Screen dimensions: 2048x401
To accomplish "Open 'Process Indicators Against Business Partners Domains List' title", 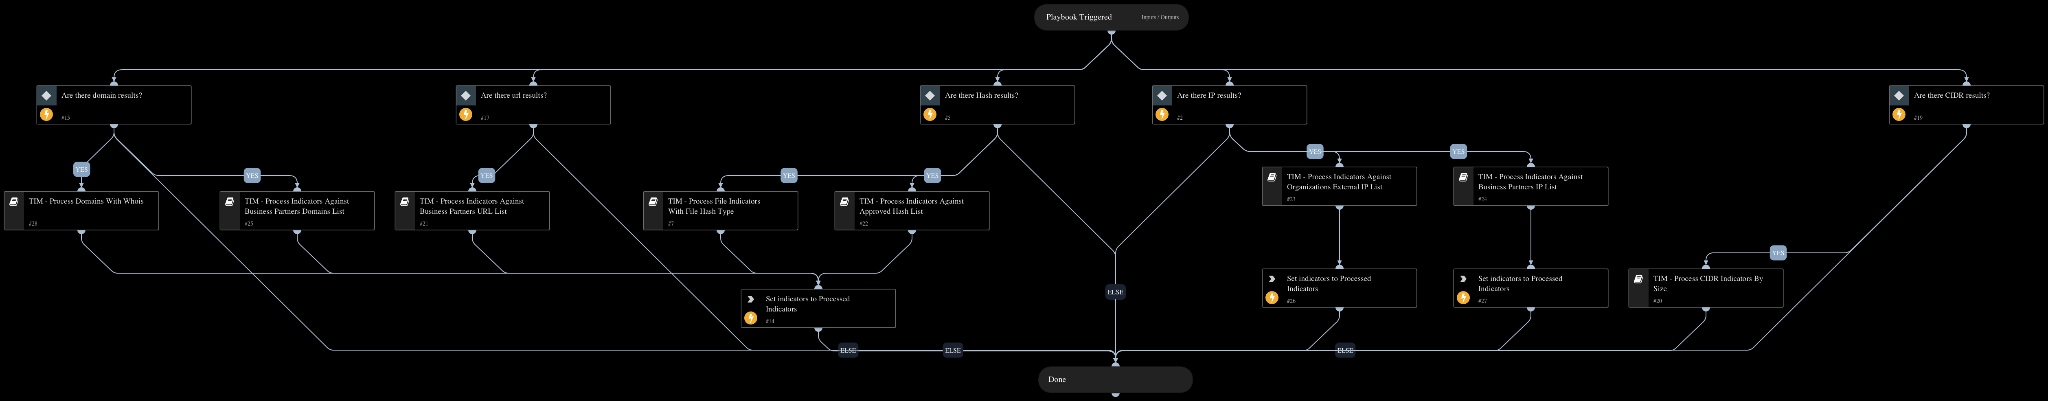I will coord(296,206).
